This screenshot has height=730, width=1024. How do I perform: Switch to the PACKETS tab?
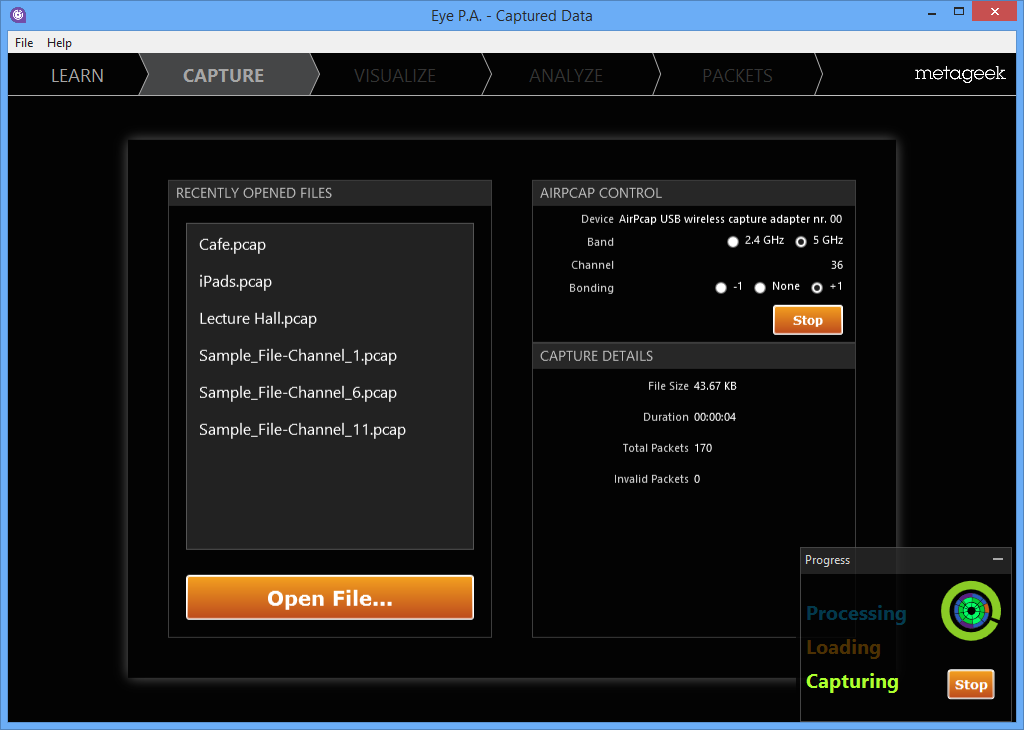(x=737, y=75)
